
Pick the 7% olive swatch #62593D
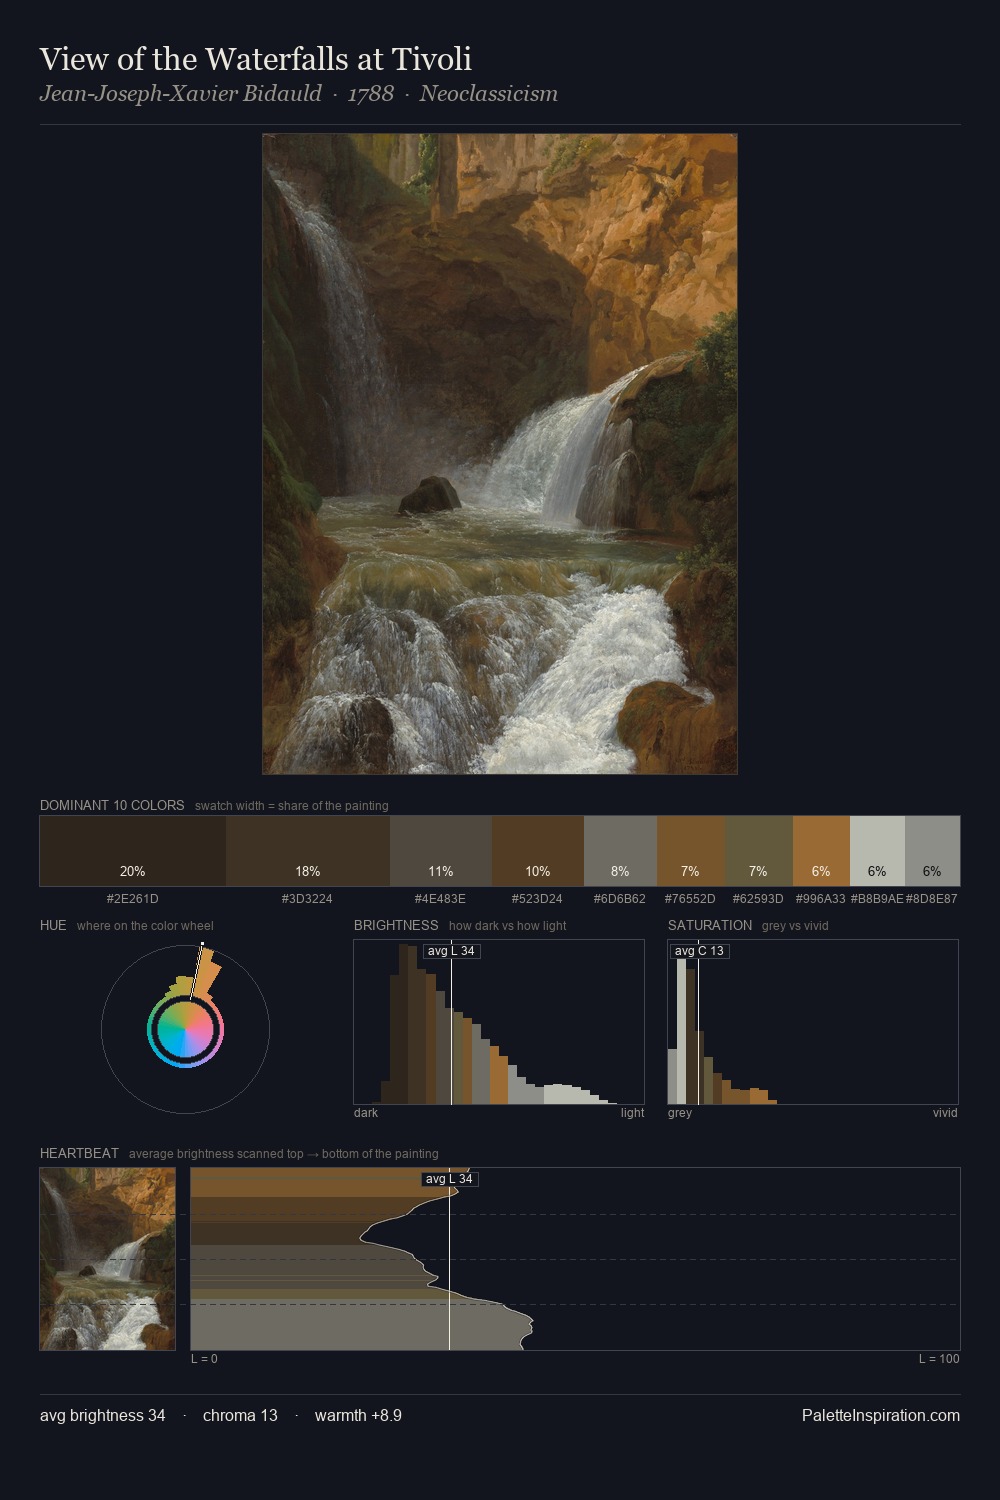point(759,851)
